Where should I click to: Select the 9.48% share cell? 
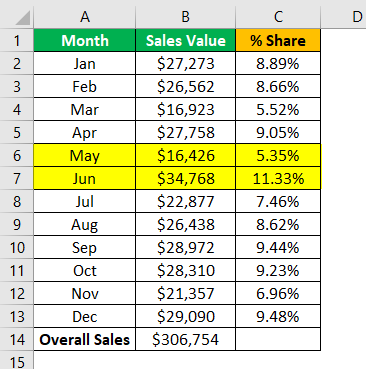click(278, 316)
